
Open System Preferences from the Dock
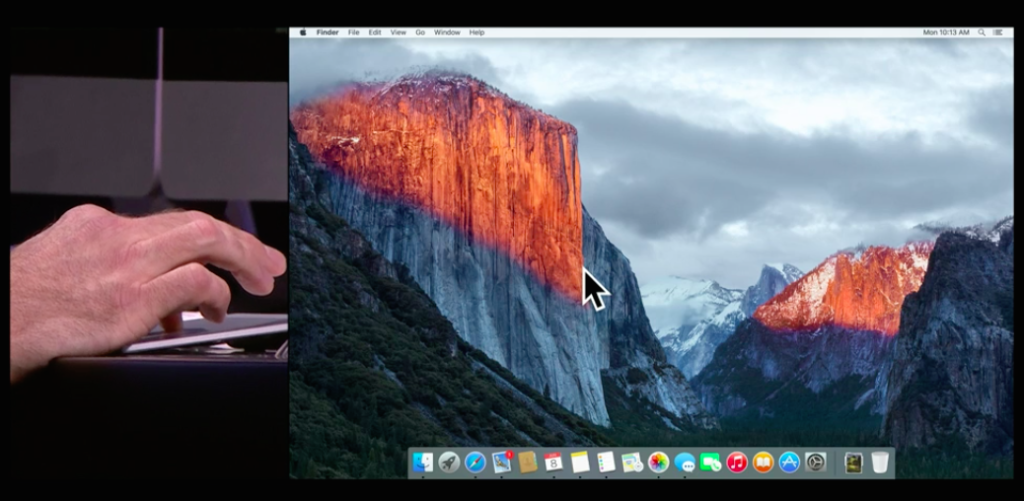[816, 462]
